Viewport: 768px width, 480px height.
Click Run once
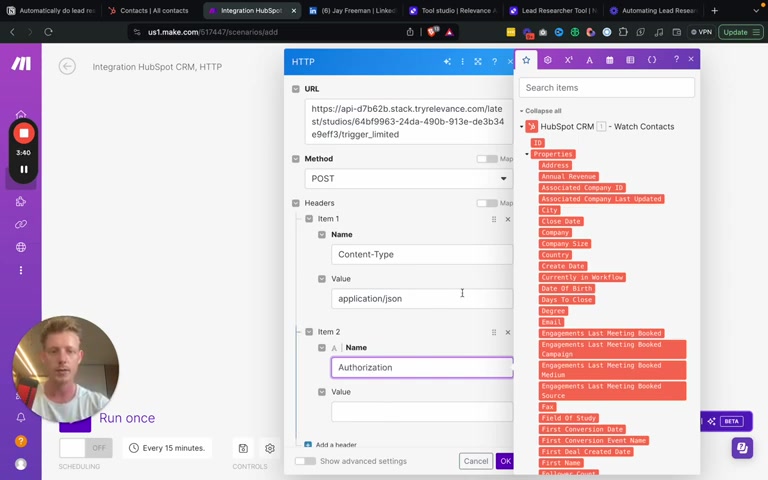127,418
